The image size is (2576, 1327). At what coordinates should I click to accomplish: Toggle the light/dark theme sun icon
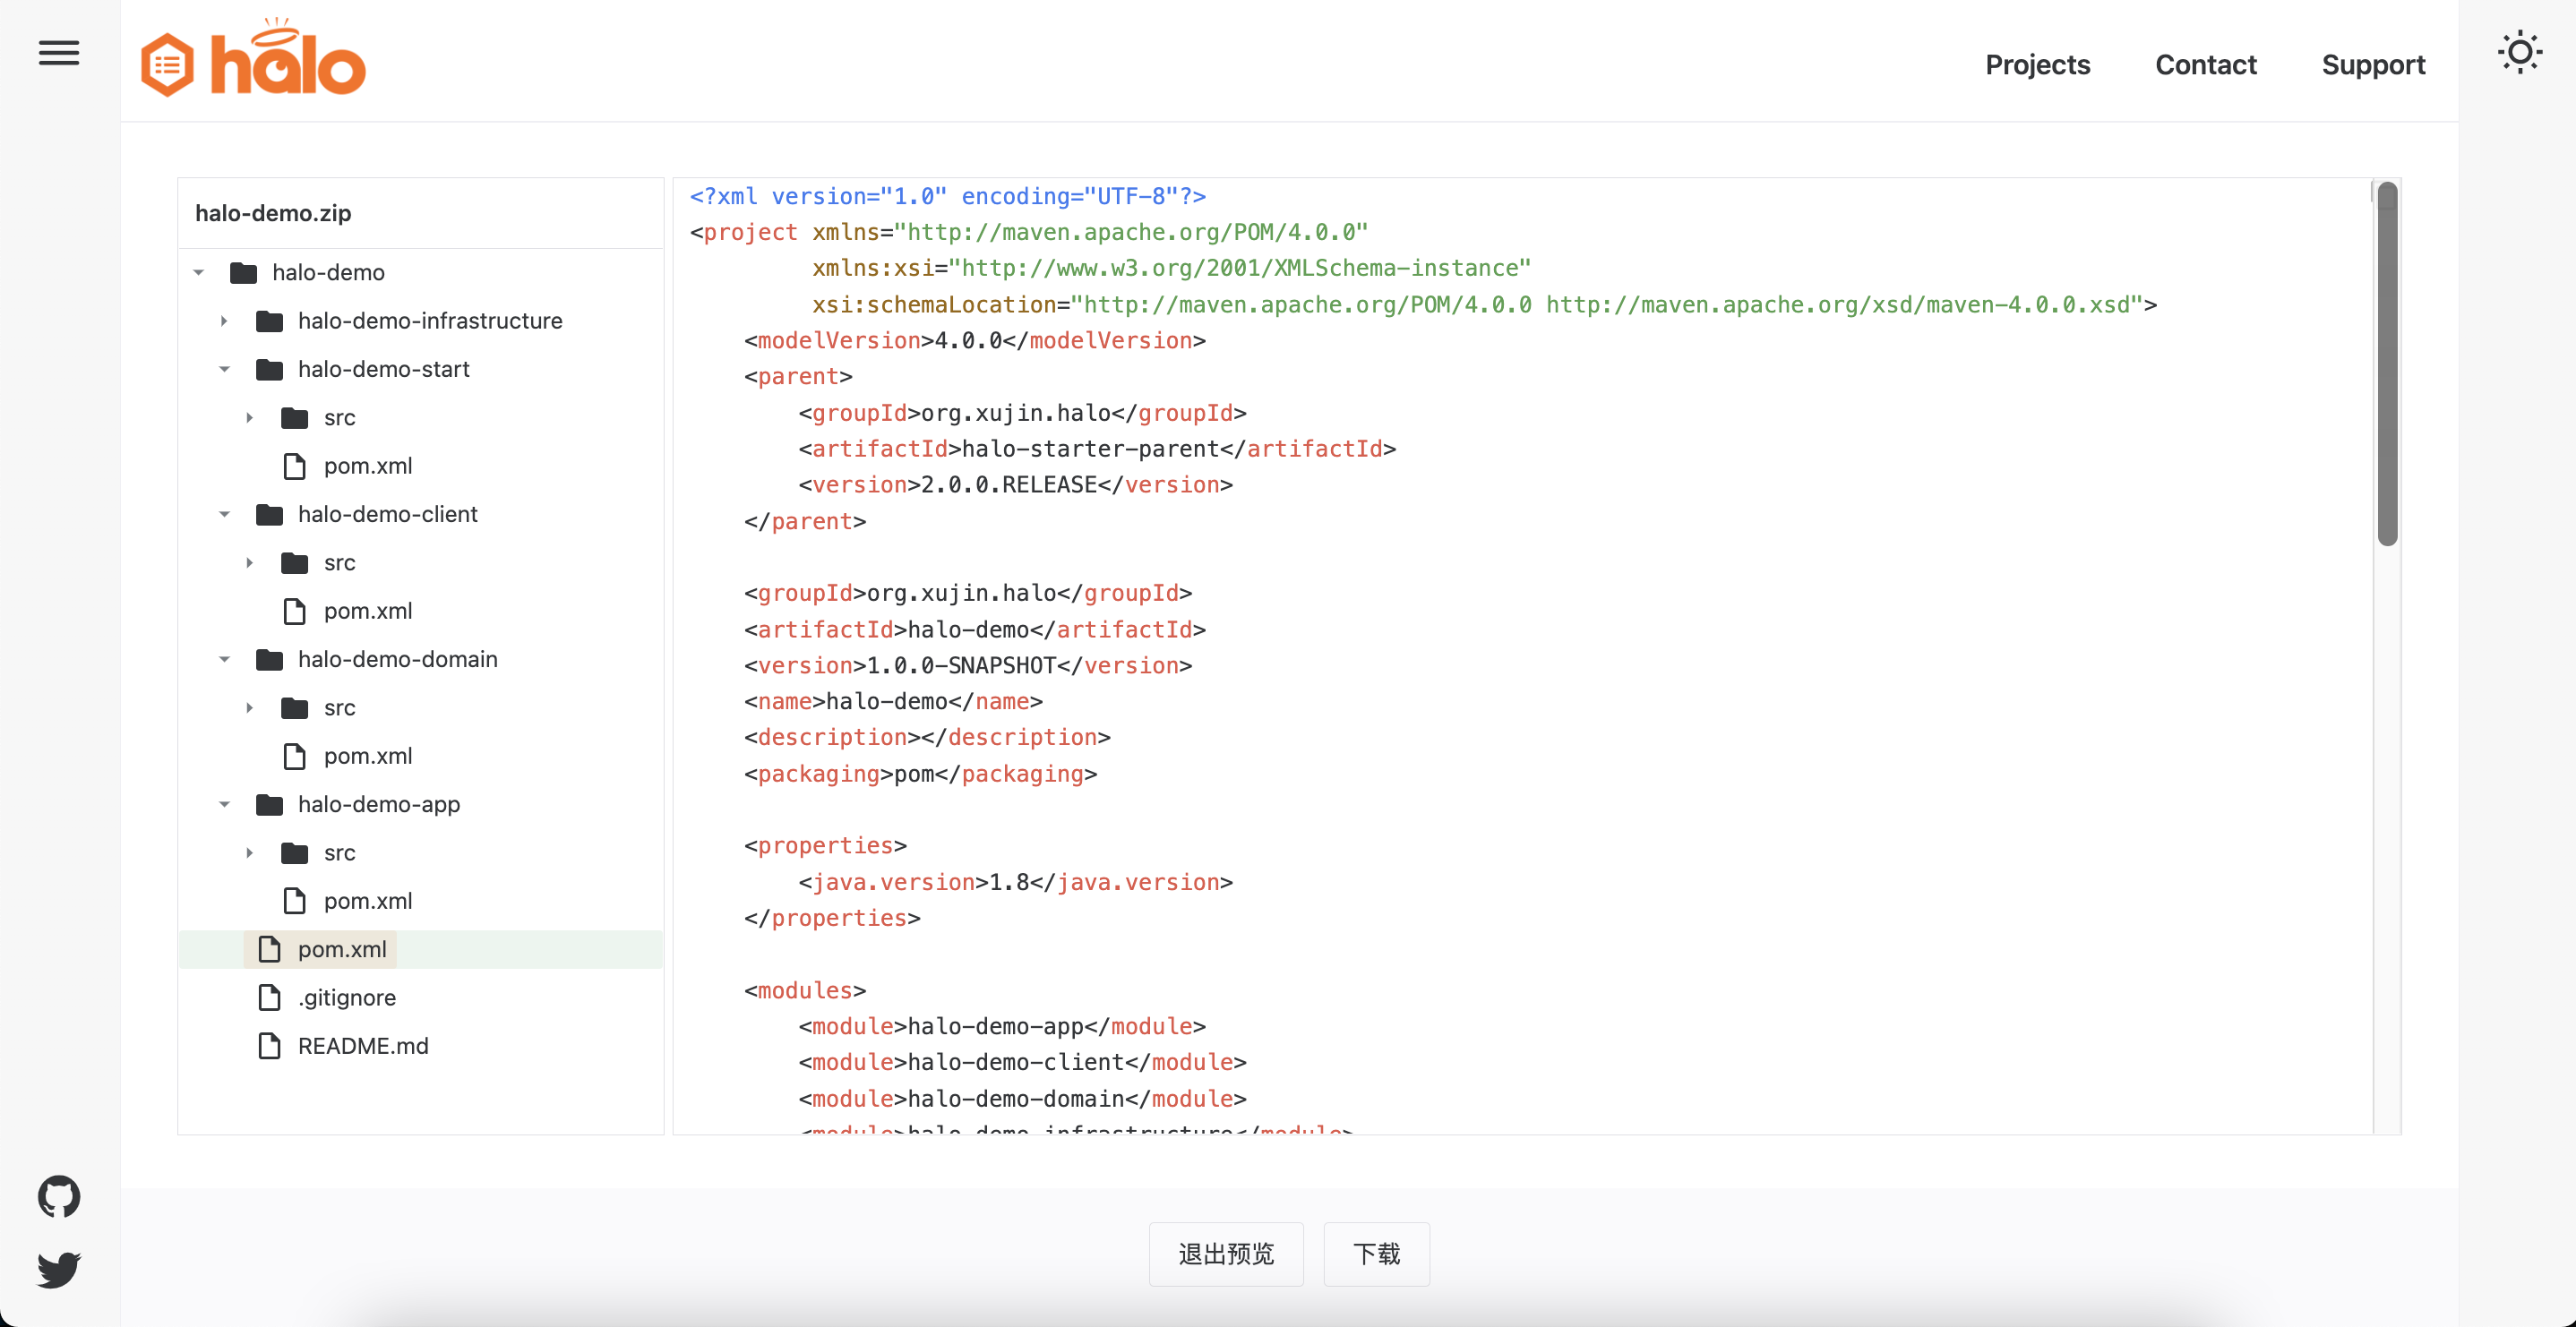click(x=2519, y=52)
